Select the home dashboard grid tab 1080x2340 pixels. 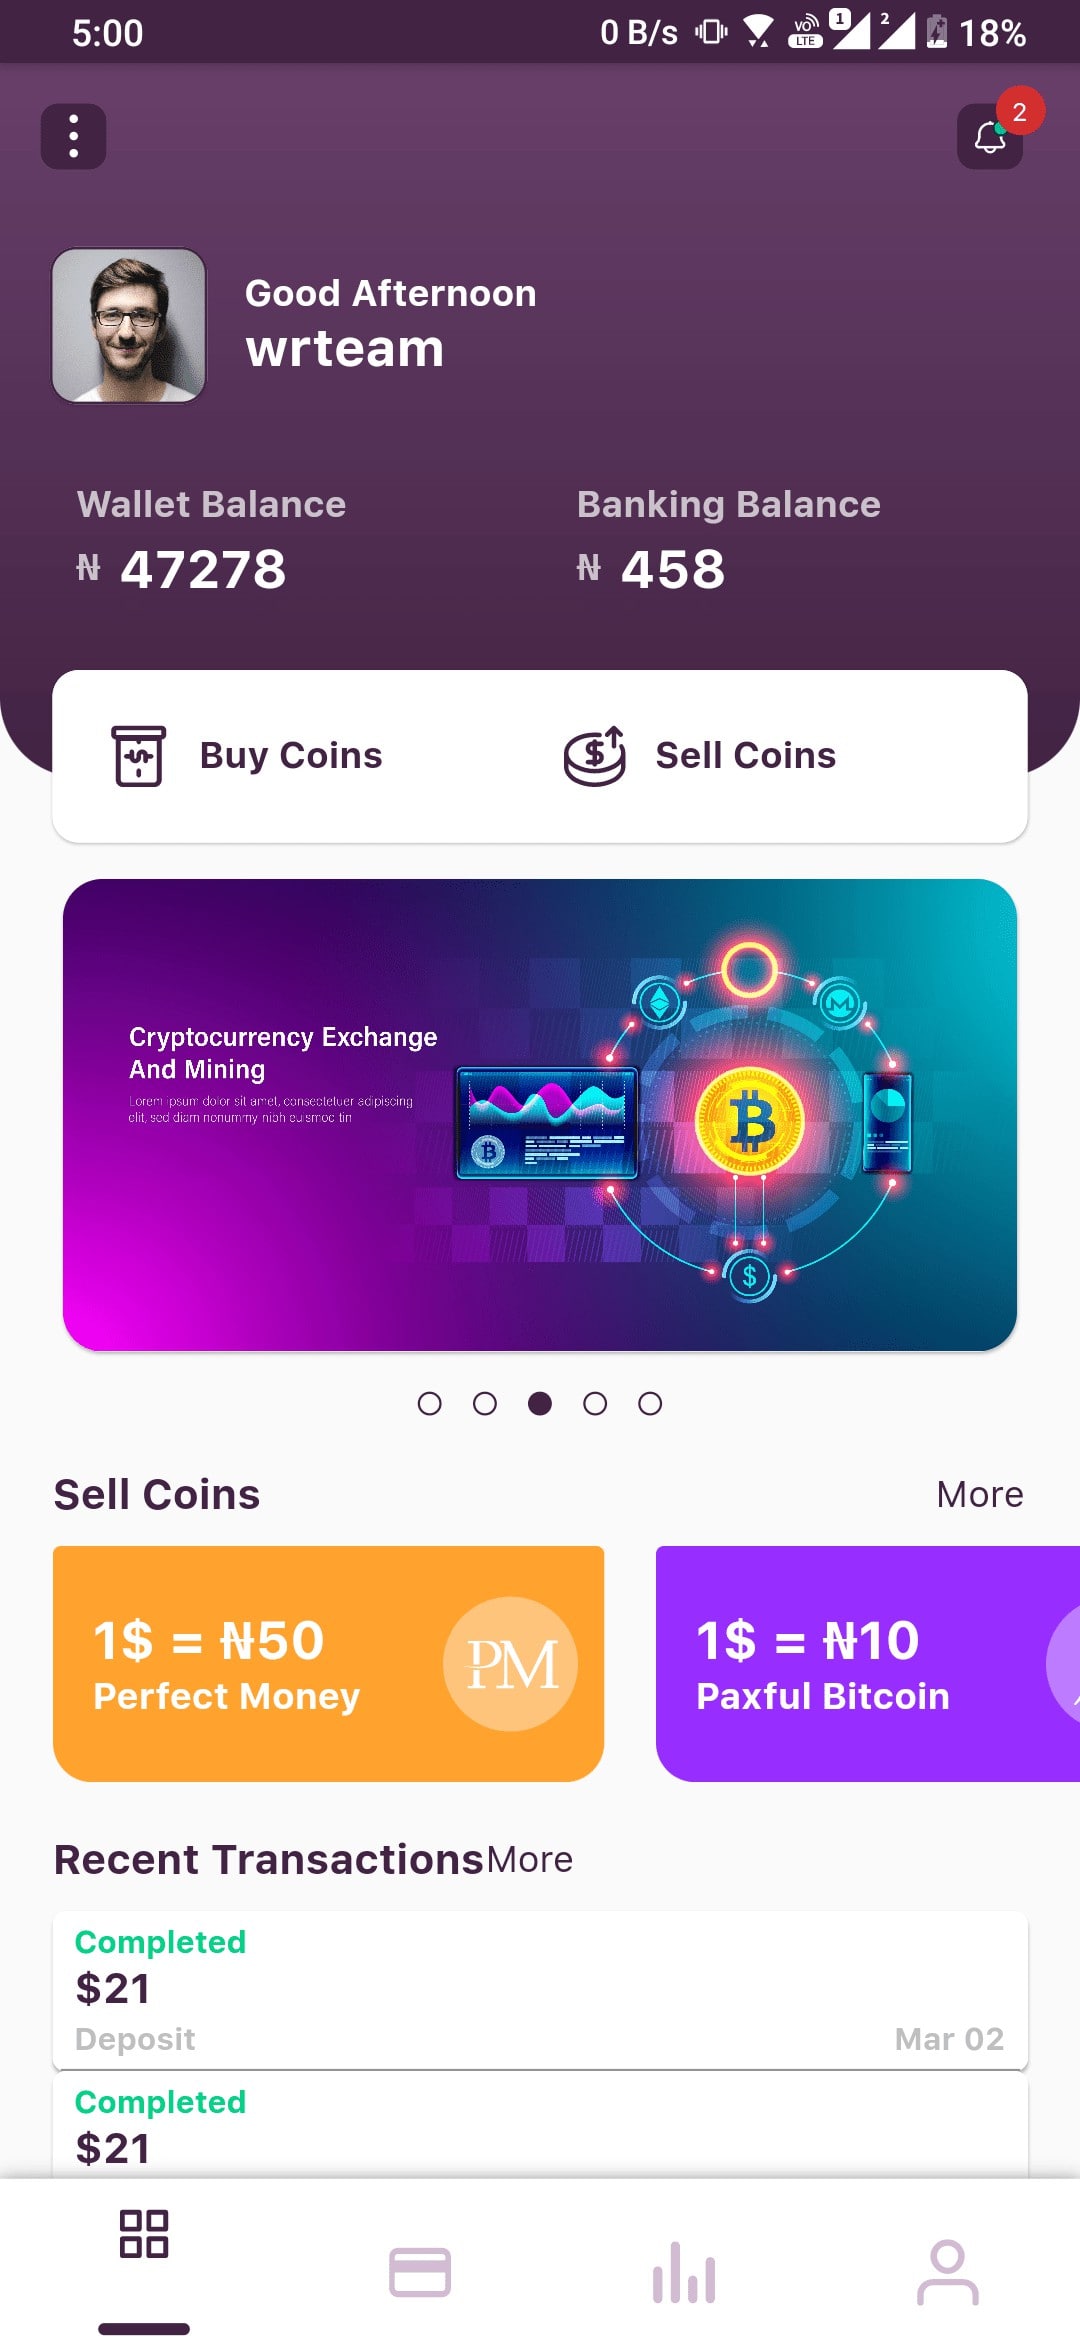144,2234
